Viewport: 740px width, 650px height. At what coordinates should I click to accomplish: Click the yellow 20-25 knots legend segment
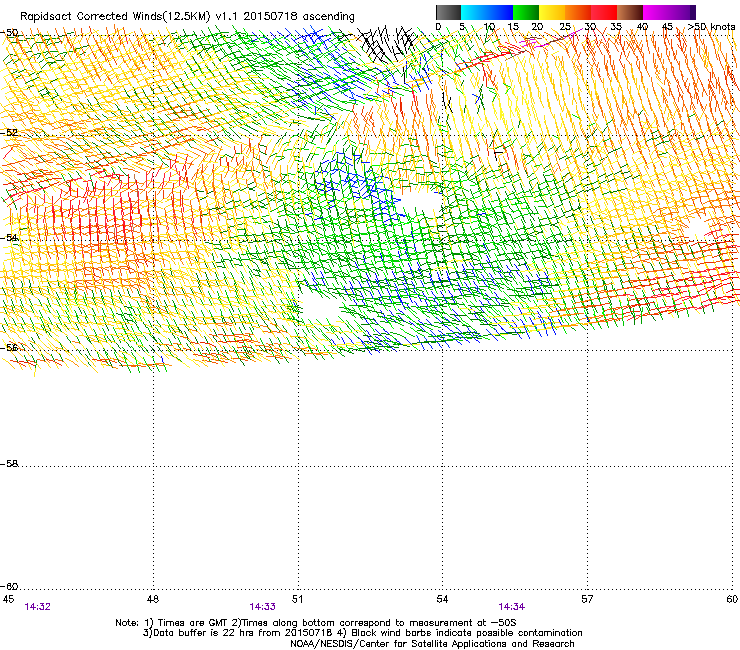pyautogui.click(x=552, y=12)
